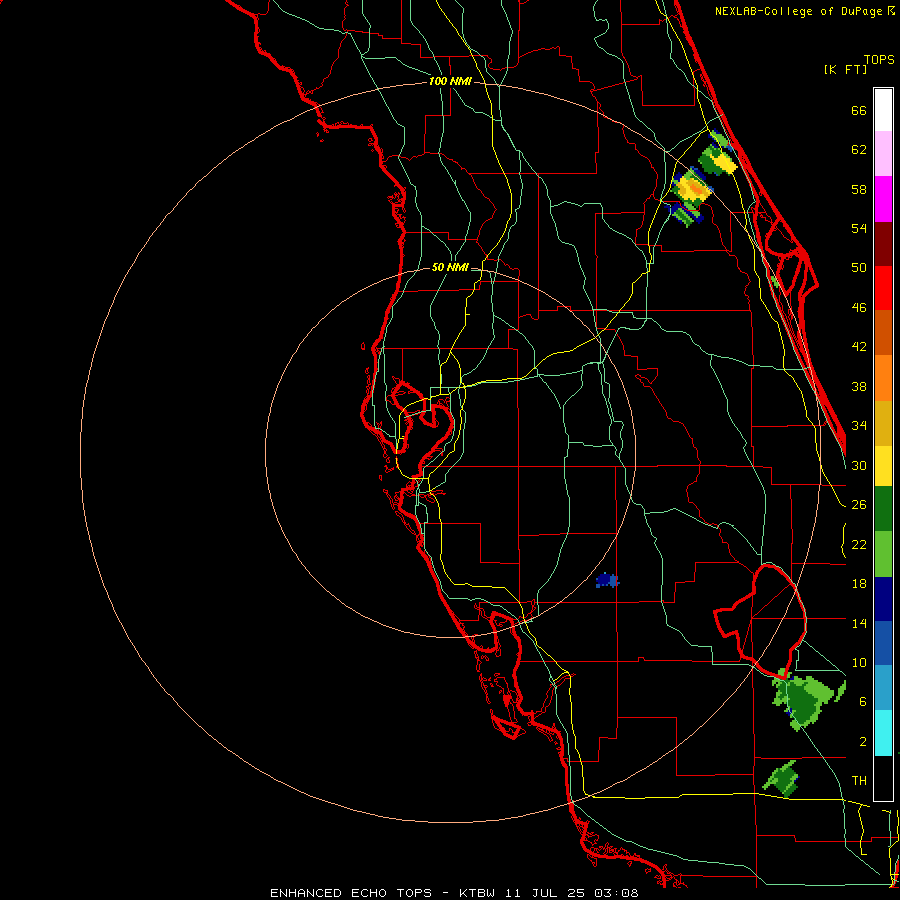Viewport: 900px width, 900px height.
Task: Click the cyan legend swatch
Action: [883, 733]
